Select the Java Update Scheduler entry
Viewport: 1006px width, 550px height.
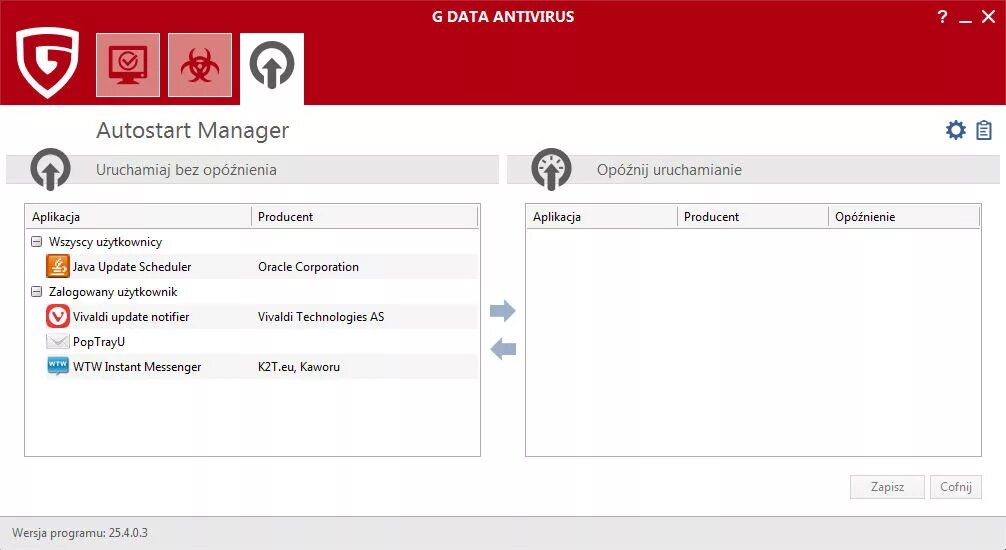point(261,267)
